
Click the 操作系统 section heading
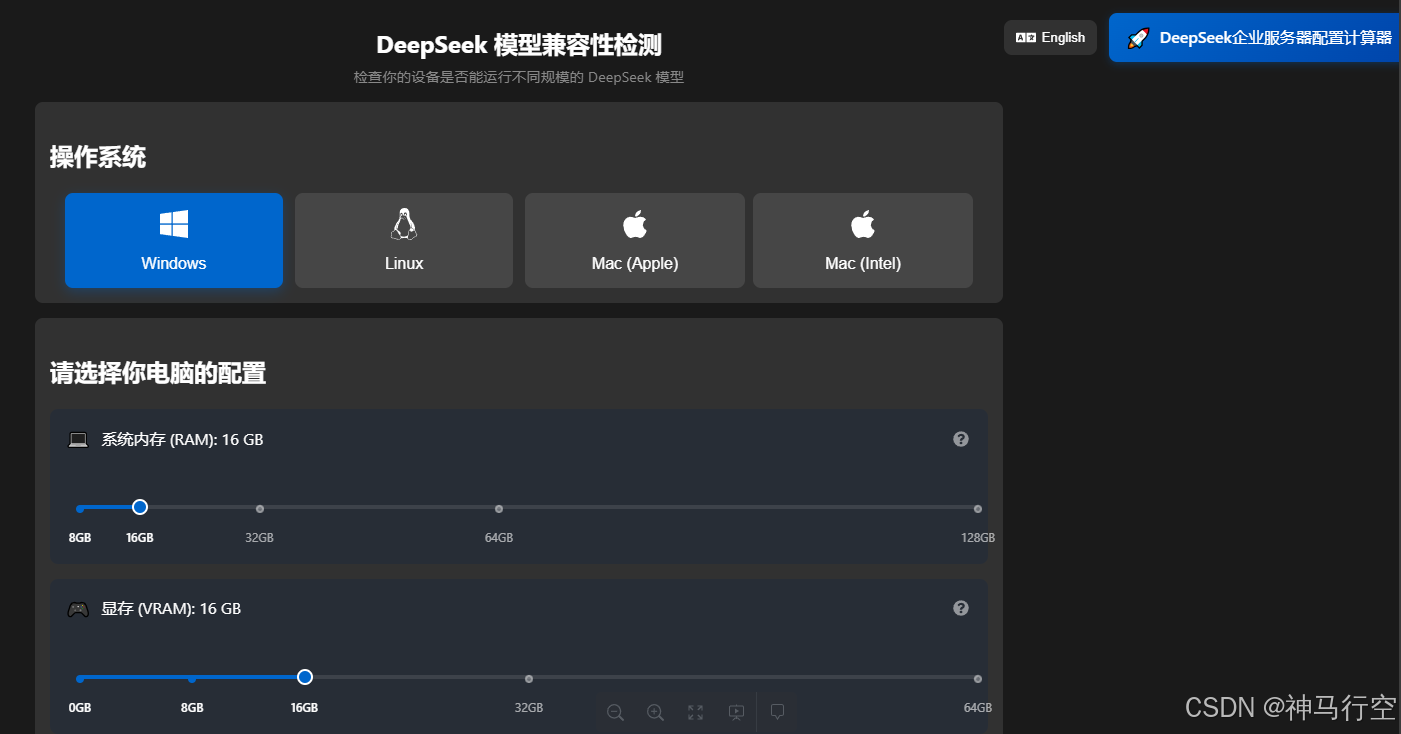click(x=98, y=157)
